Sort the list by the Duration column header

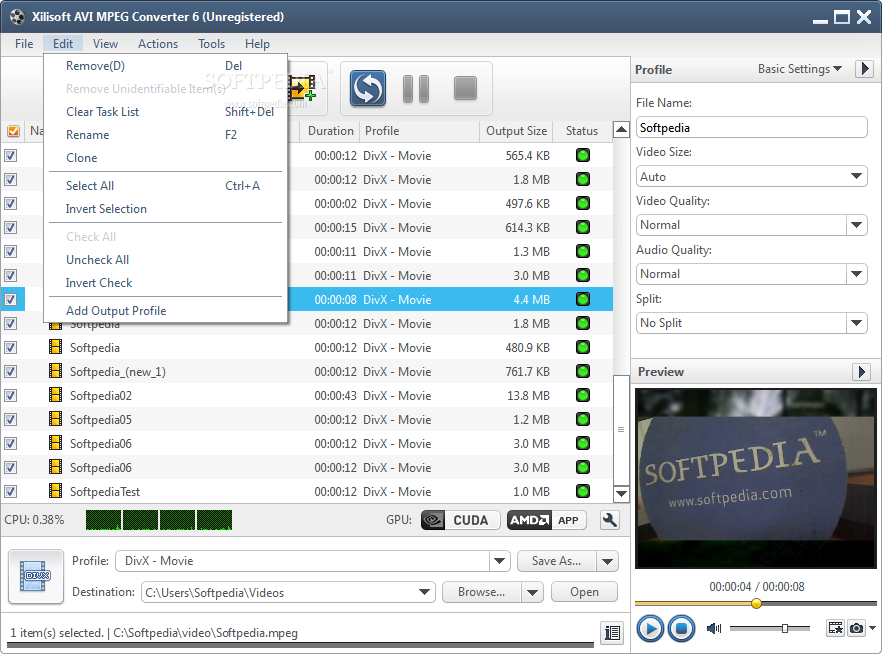point(330,131)
